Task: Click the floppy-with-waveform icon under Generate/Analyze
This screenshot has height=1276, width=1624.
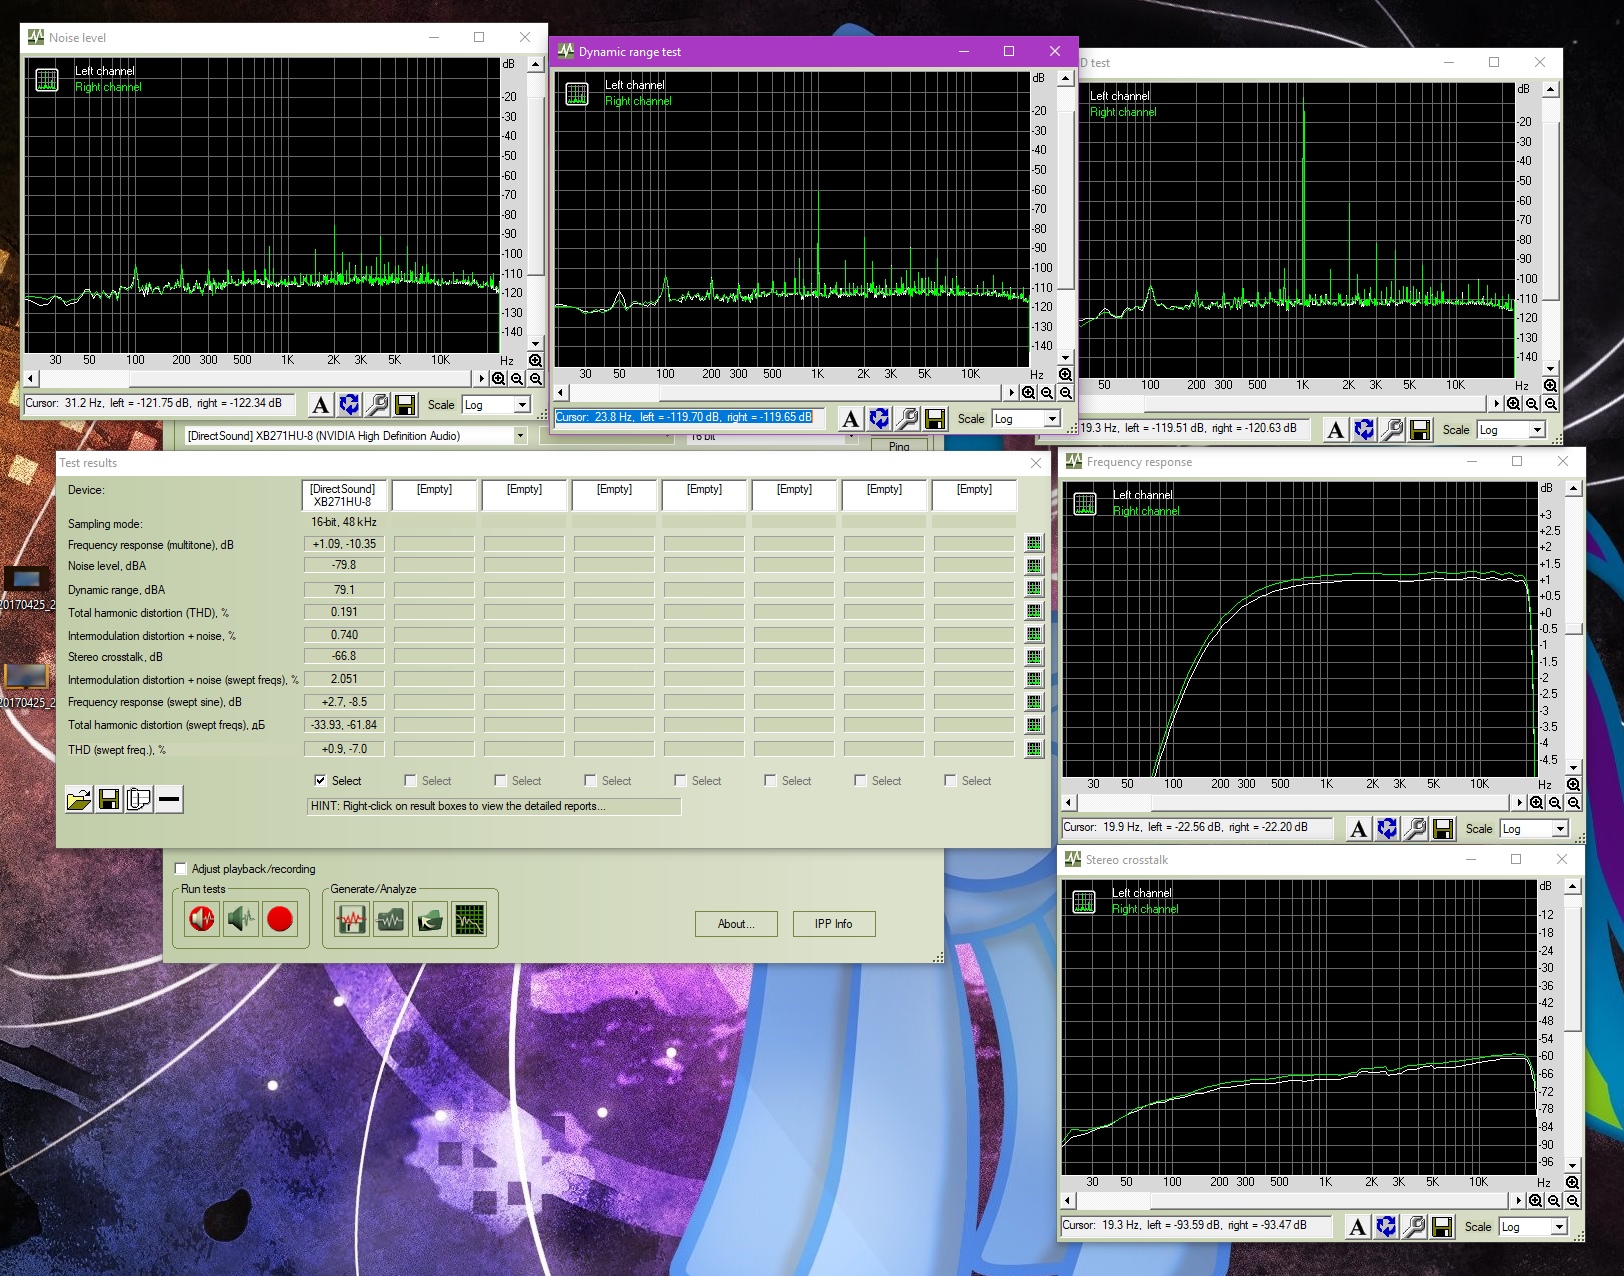Action: (x=351, y=918)
